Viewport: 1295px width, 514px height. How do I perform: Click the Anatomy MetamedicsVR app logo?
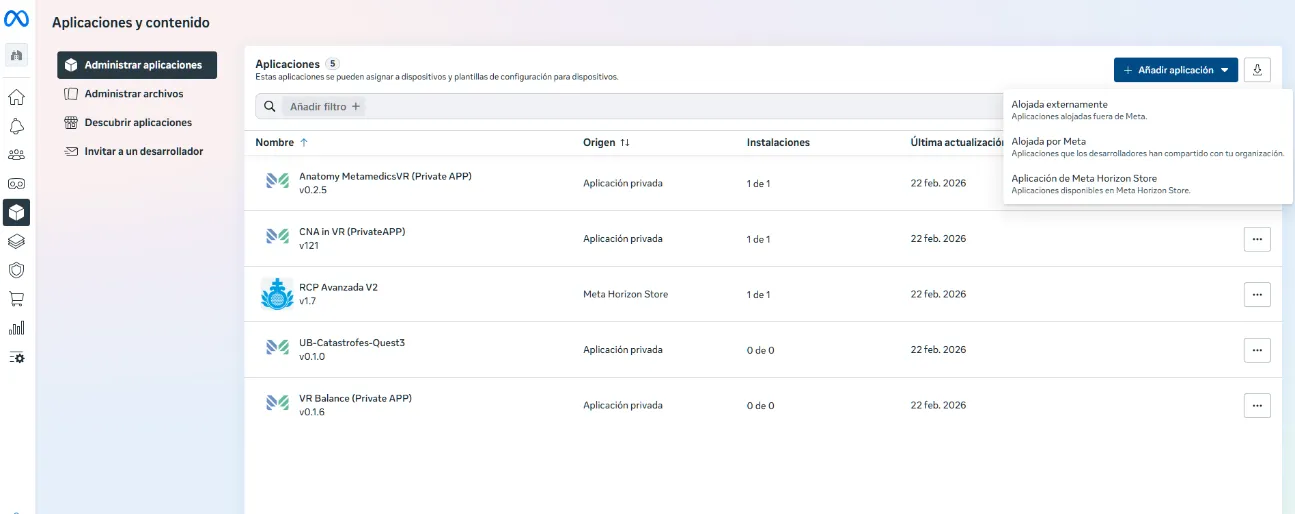point(277,181)
